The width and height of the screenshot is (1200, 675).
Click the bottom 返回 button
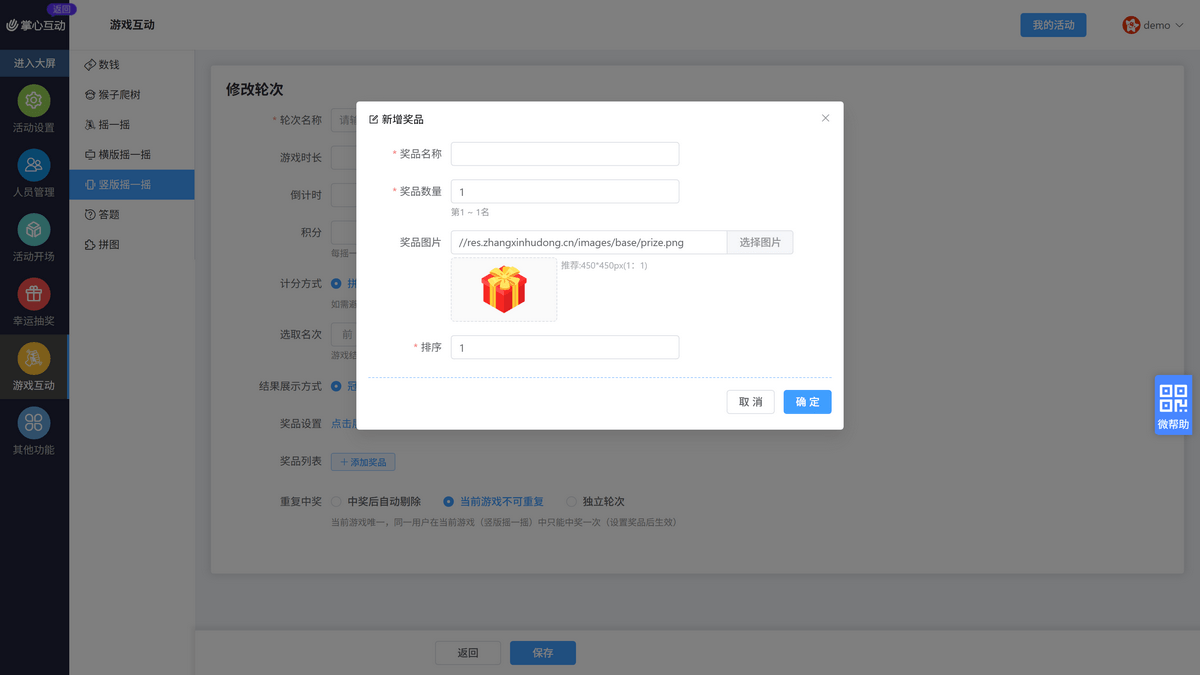[x=468, y=653]
